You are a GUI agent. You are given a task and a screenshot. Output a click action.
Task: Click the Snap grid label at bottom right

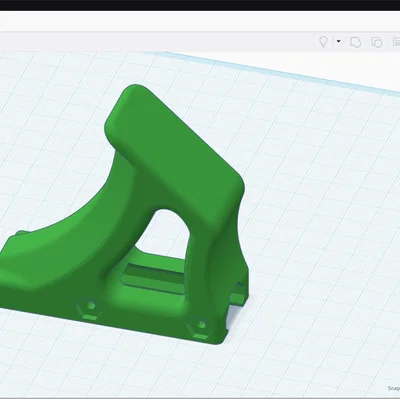pos(394,388)
